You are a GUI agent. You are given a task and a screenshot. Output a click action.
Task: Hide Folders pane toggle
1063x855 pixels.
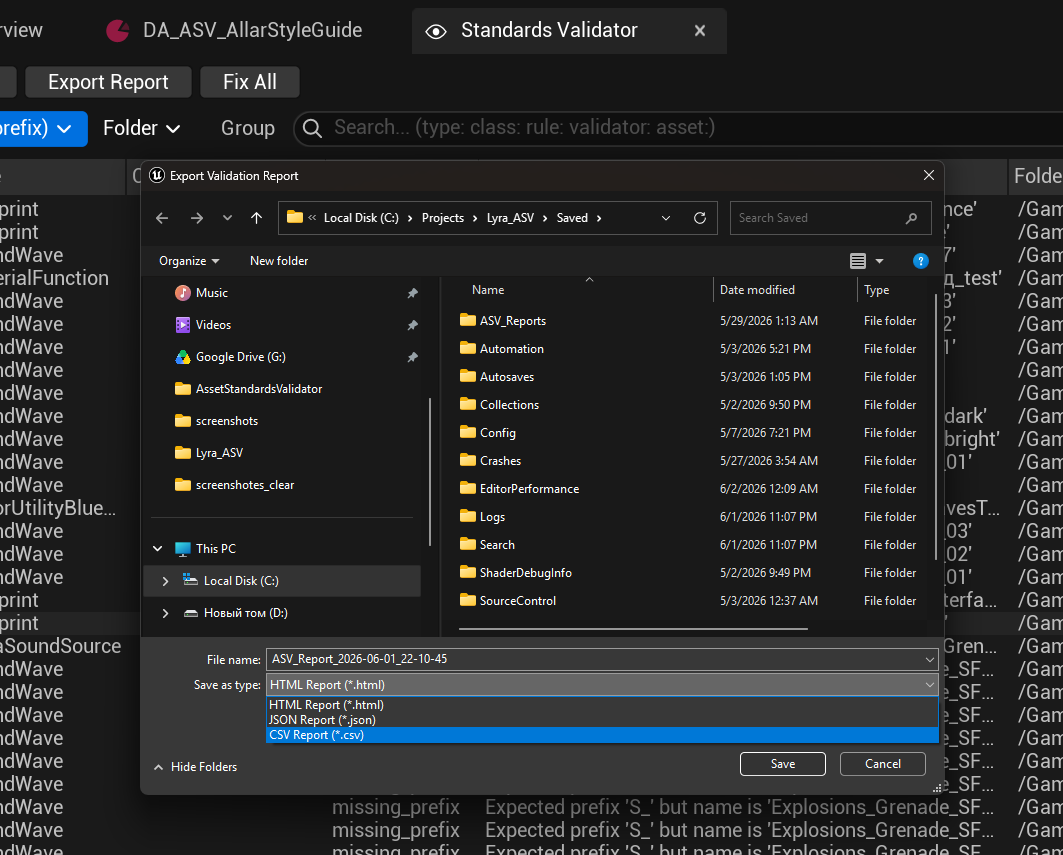click(195, 767)
